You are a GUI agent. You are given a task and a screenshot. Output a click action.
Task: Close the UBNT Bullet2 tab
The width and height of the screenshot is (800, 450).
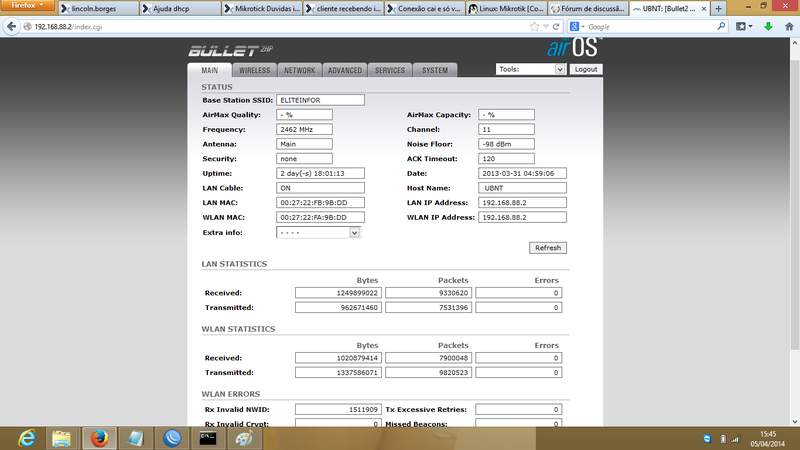(704, 9)
